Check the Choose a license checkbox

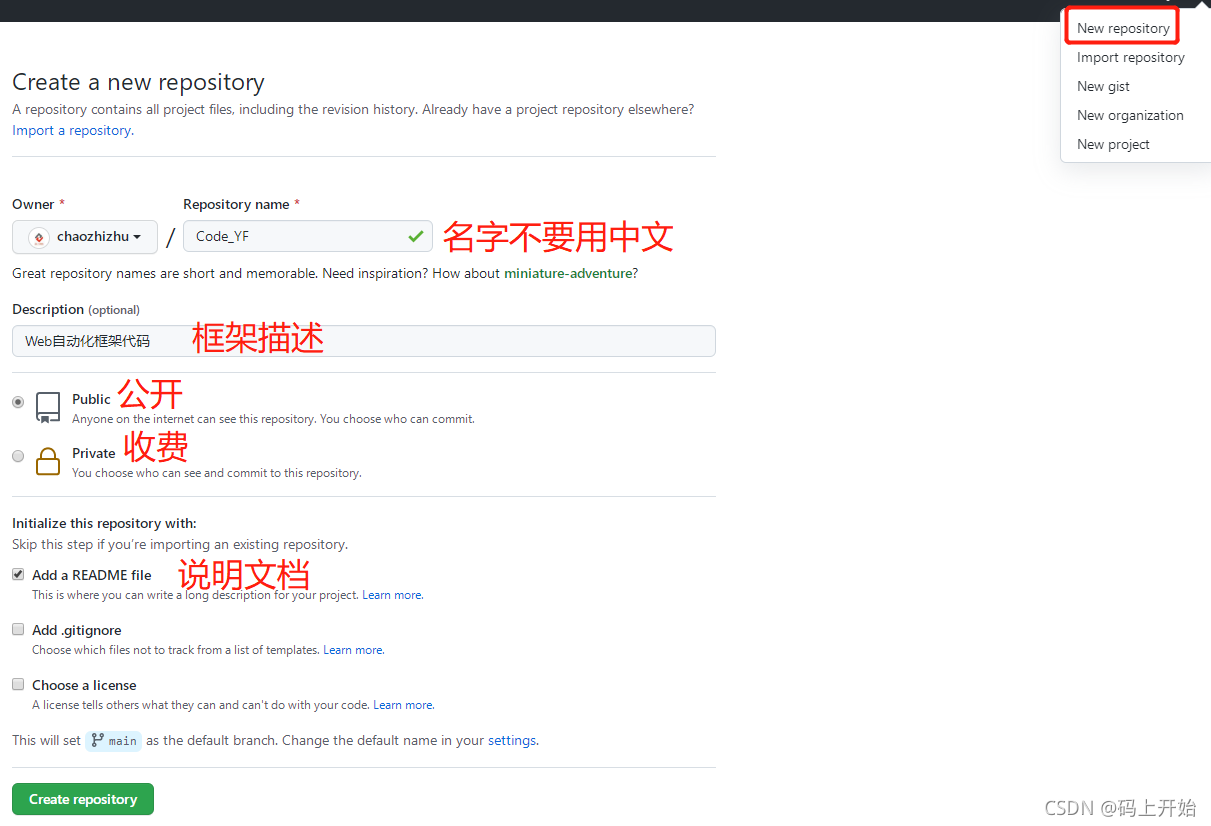(x=18, y=685)
